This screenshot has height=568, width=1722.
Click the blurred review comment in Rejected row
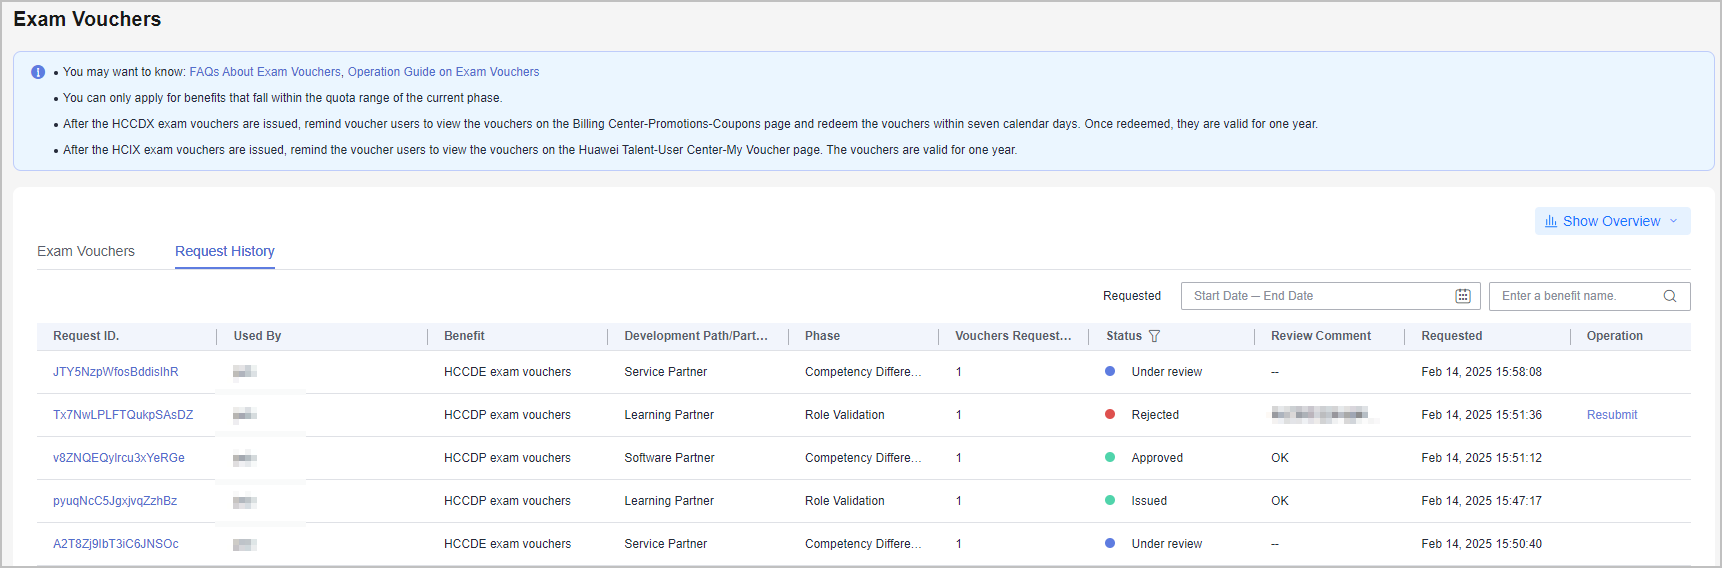1320,414
